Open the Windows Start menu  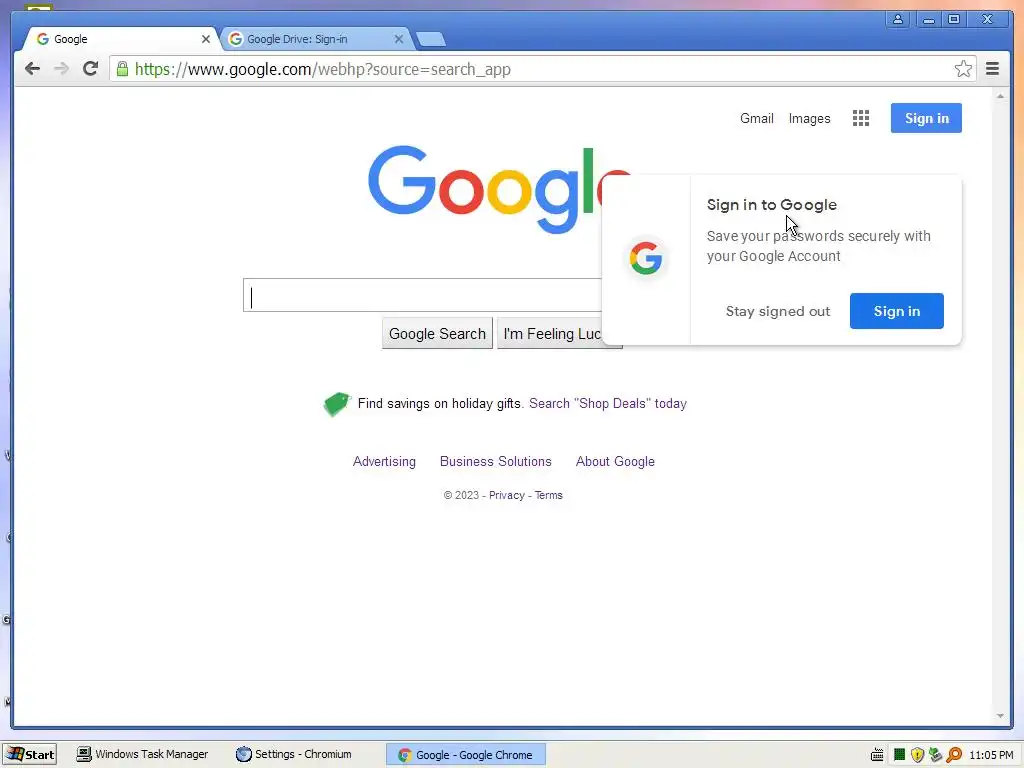click(x=30, y=754)
